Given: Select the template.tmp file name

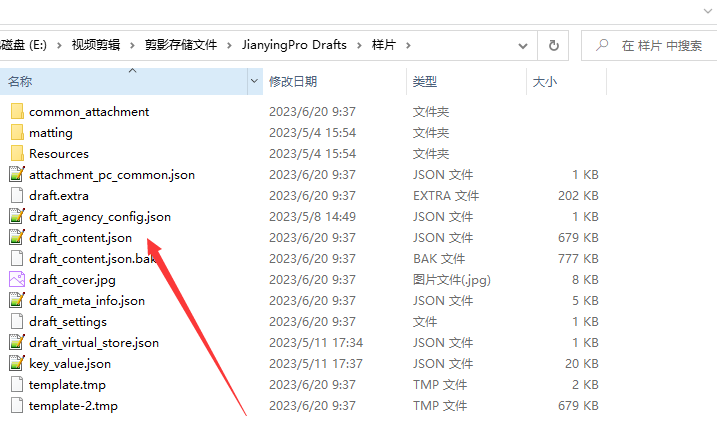Looking at the screenshot, I should pos(67,385).
